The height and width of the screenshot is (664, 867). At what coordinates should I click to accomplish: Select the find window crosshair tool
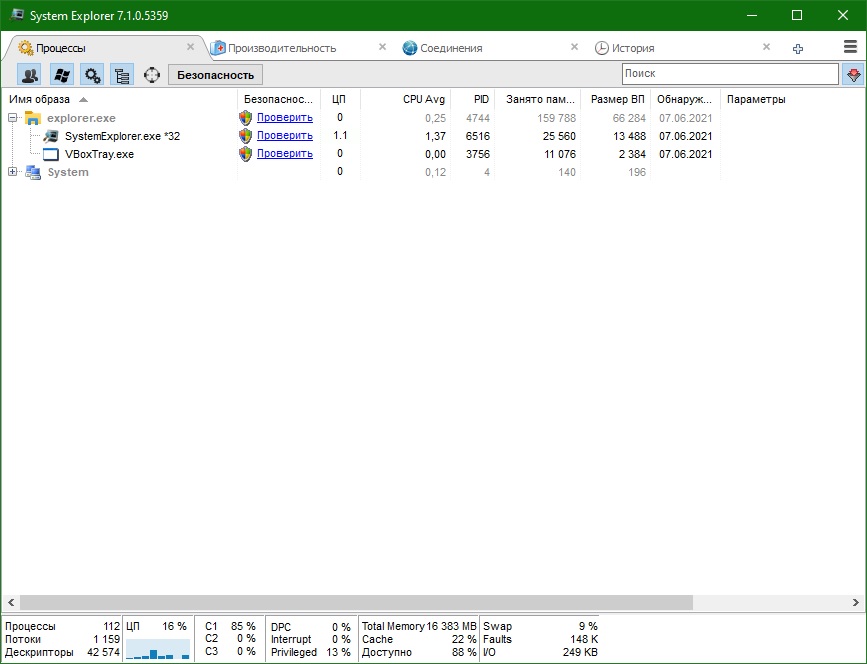(152, 75)
